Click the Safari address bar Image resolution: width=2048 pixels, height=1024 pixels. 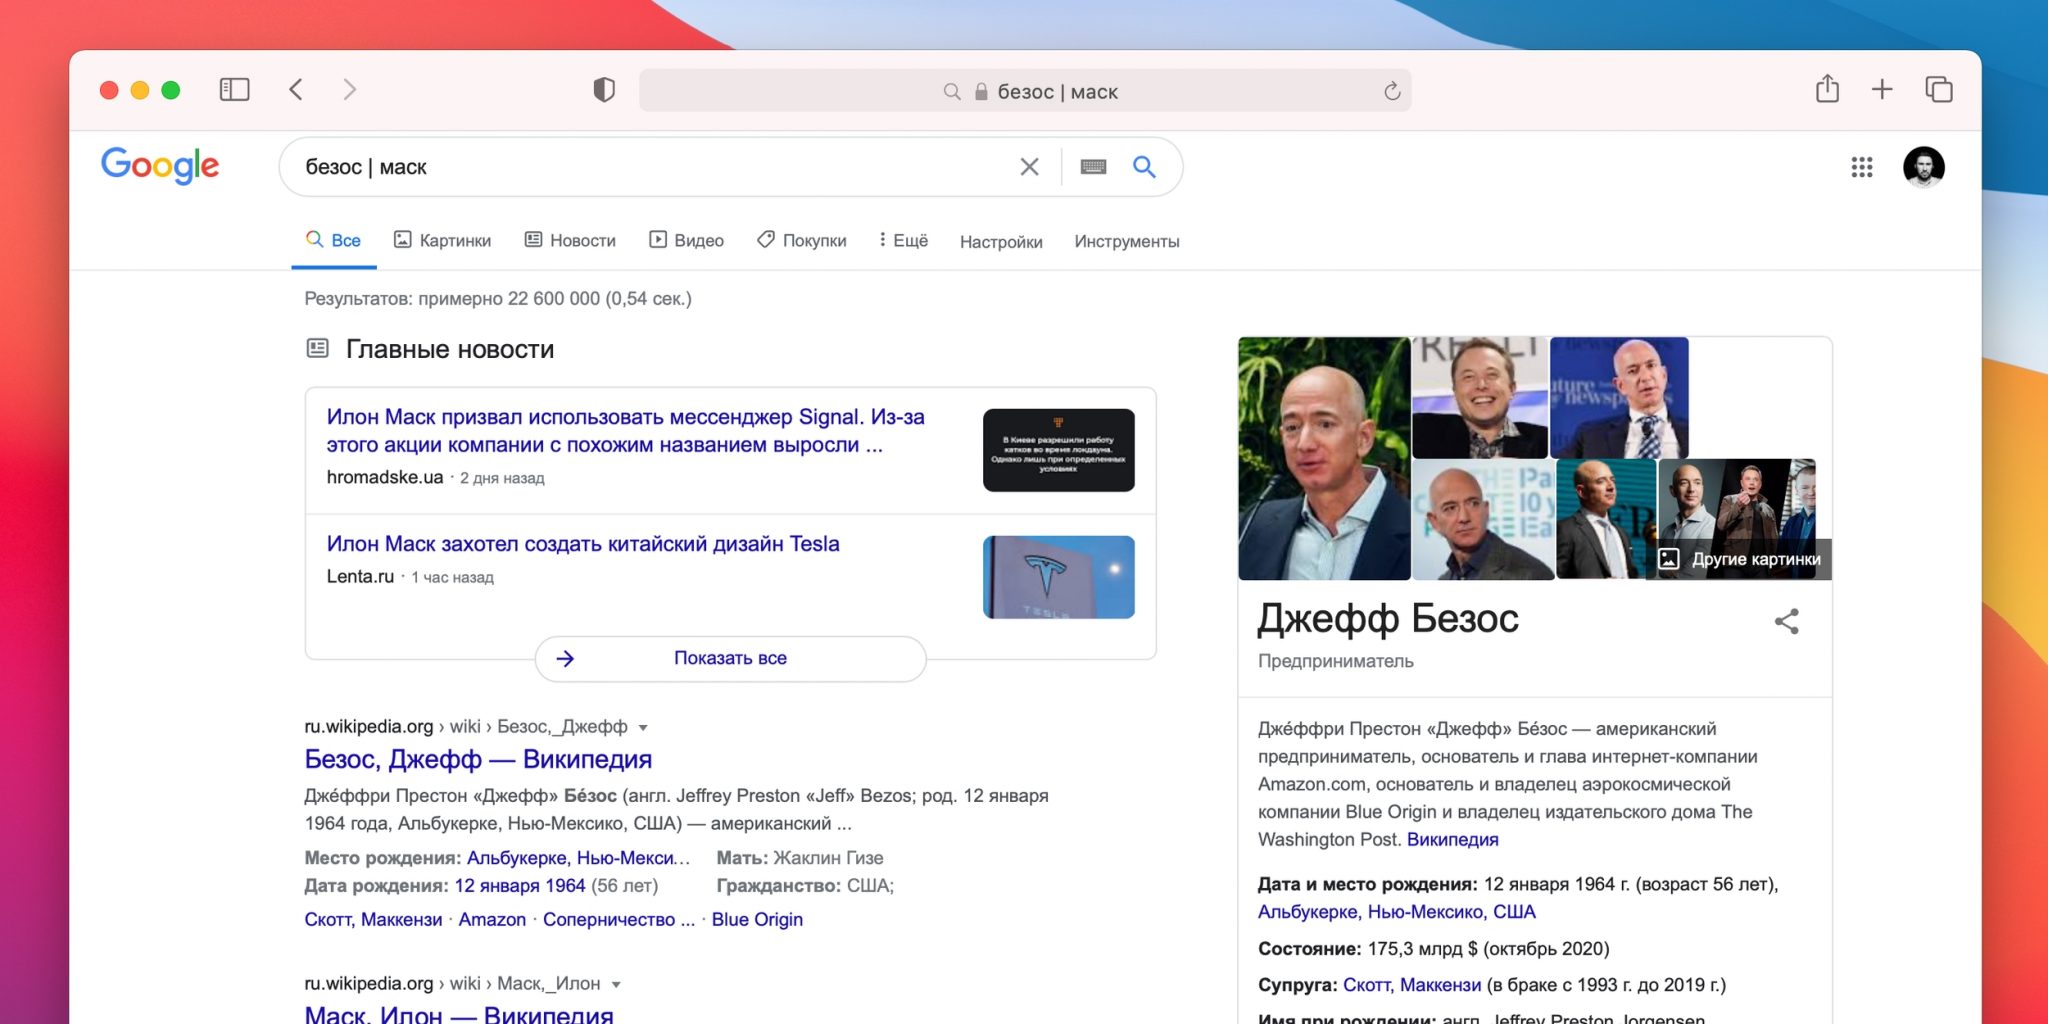[1025, 91]
